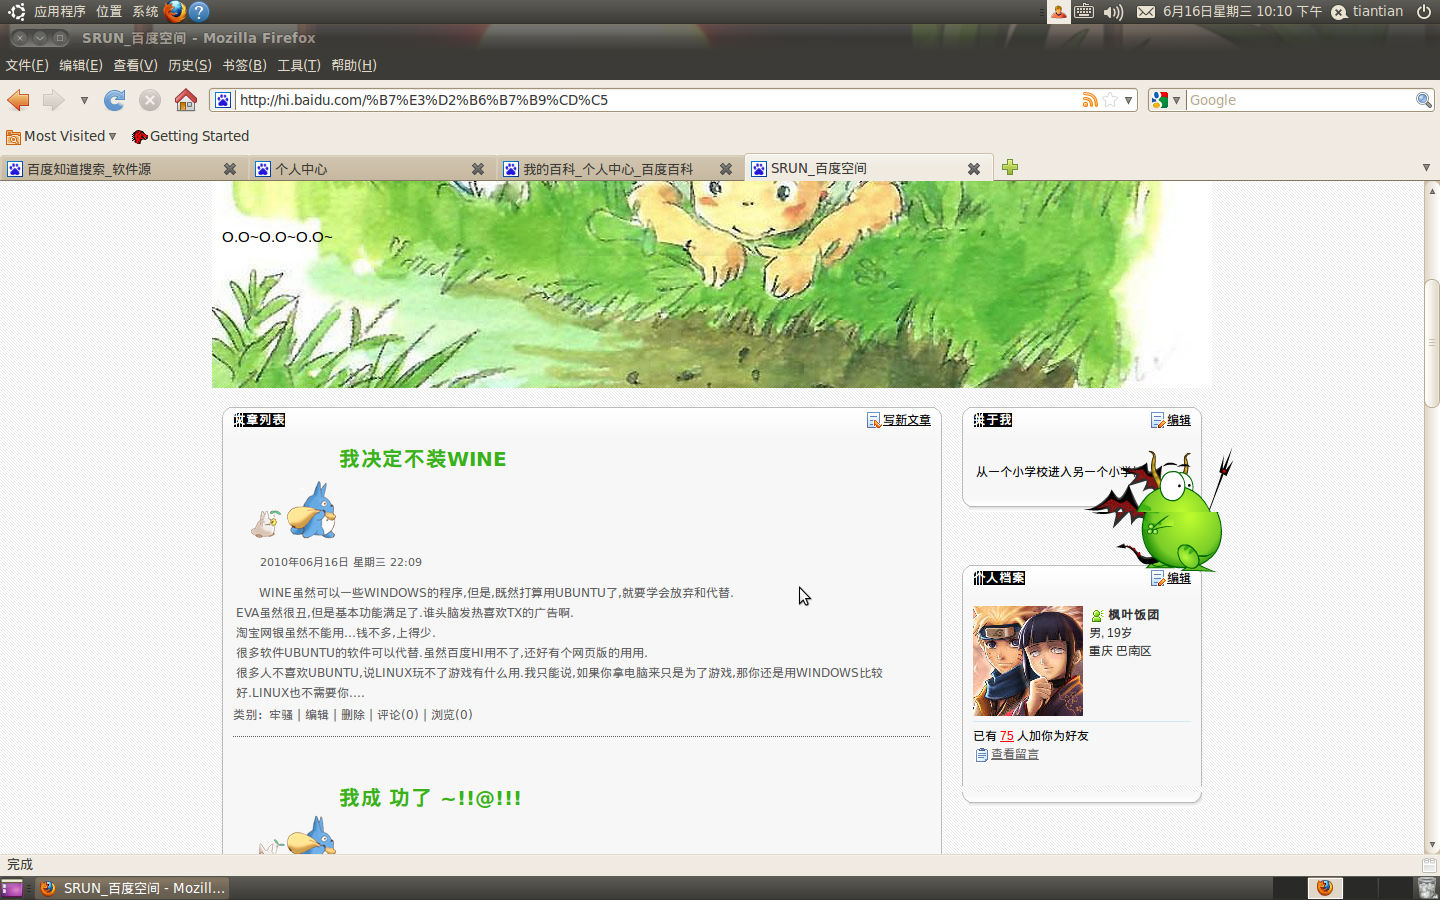Open the 工具(T) menu
This screenshot has height=900, width=1440.
pyautogui.click(x=299, y=65)
